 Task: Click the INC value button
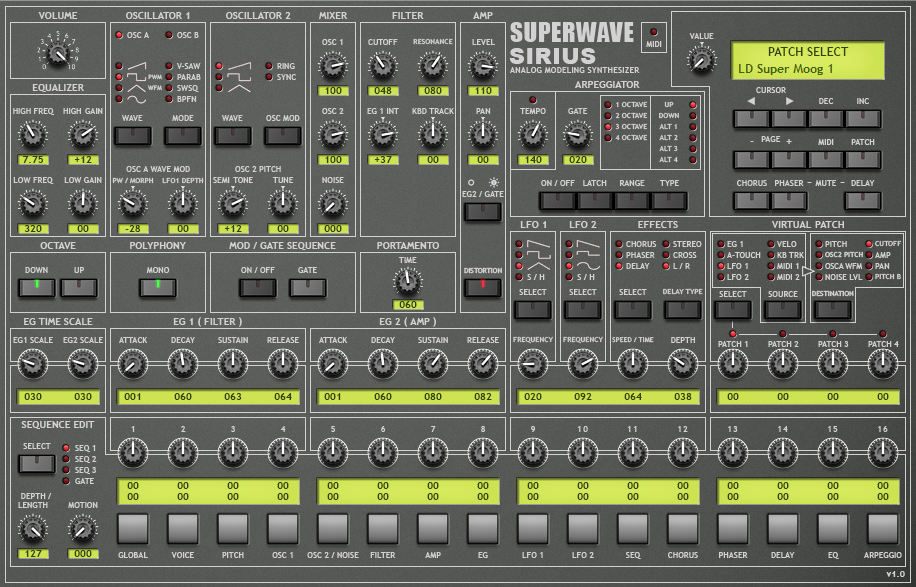pos(863,119)
